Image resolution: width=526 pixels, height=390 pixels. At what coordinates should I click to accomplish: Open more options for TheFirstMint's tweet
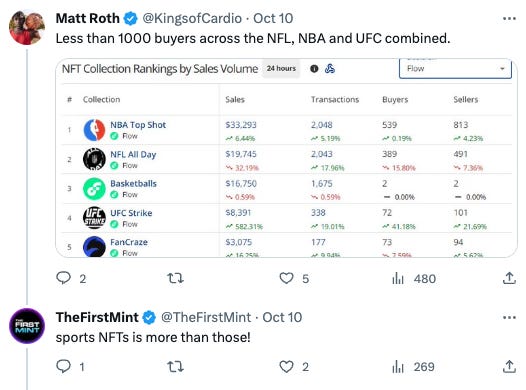click(x=509, y=317)
